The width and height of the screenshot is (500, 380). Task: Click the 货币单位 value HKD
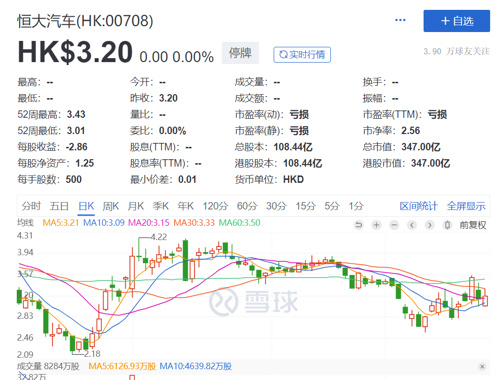pos(293,180)
